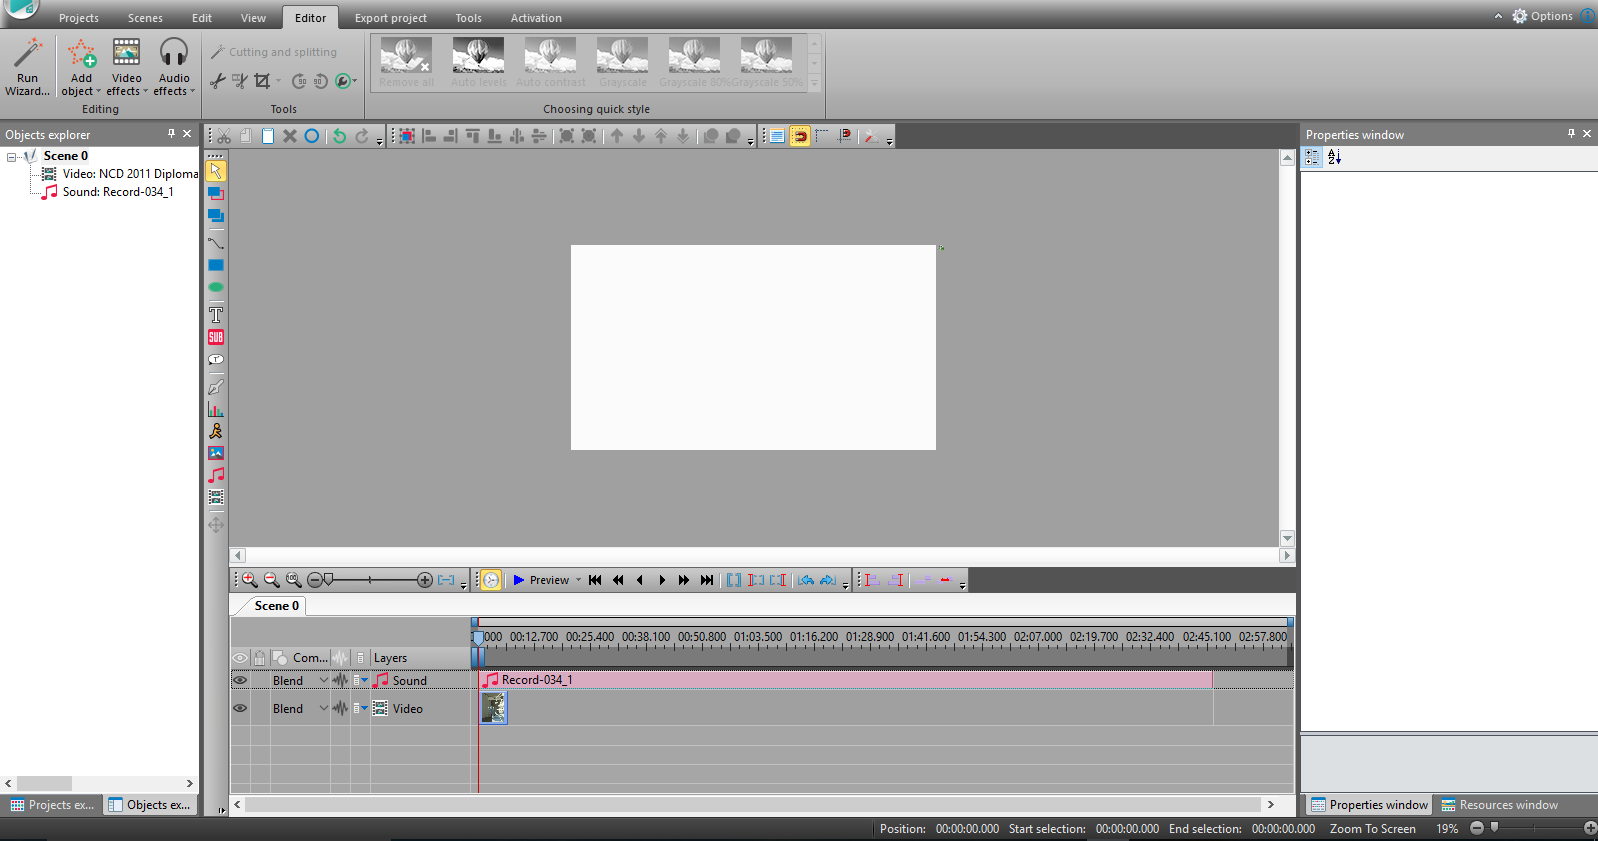Add a subtitle with the SUB tool
This screenshot has width=1598, height=841.
click(215, 337)
